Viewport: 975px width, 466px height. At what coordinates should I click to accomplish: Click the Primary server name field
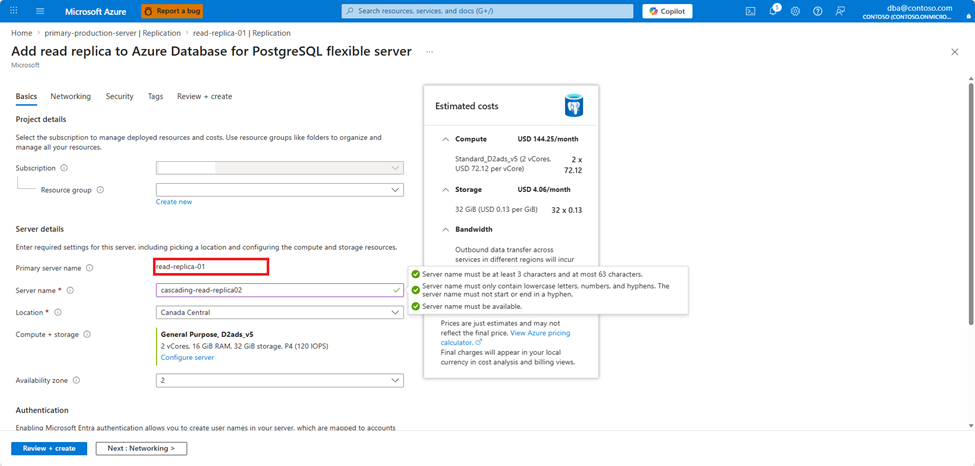212,267
